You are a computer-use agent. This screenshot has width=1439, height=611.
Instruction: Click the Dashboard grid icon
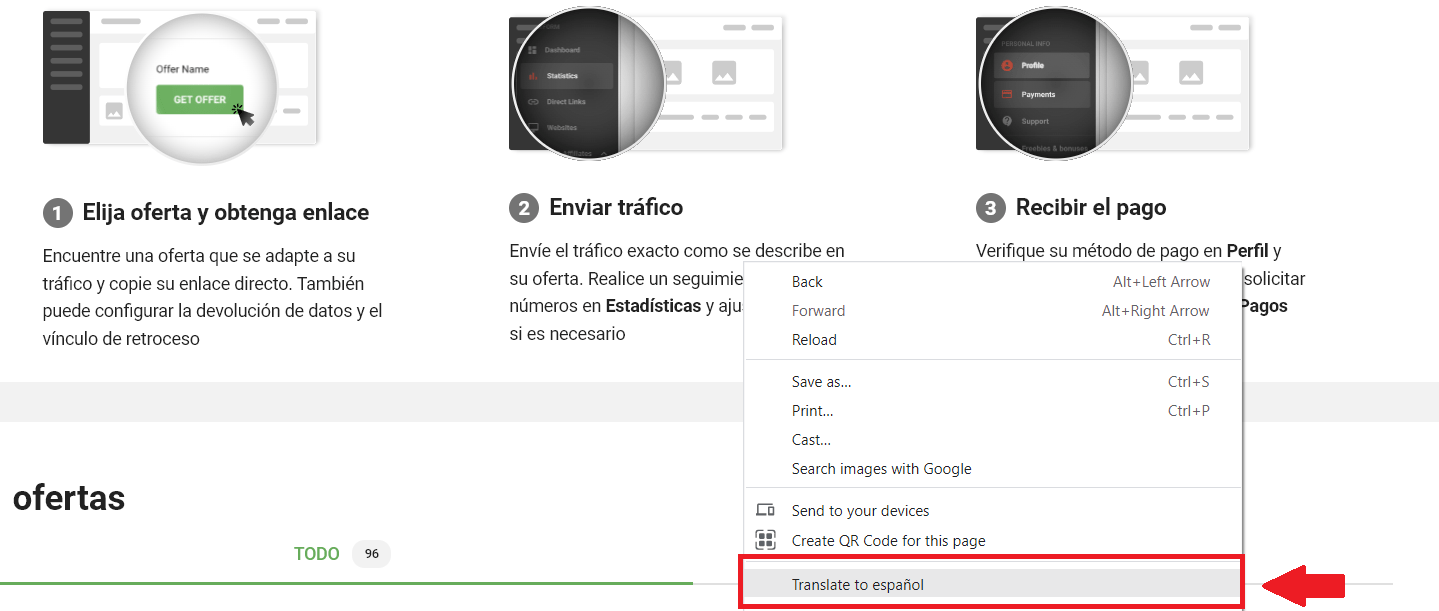click(x=532, y=49)
